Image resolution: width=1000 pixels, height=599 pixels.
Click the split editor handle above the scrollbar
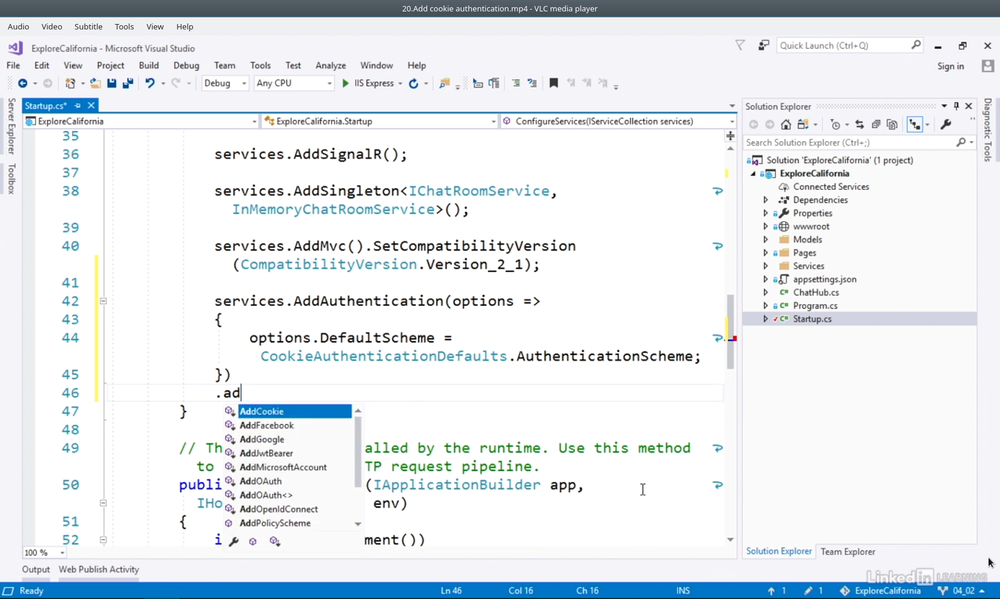point(730,136)
